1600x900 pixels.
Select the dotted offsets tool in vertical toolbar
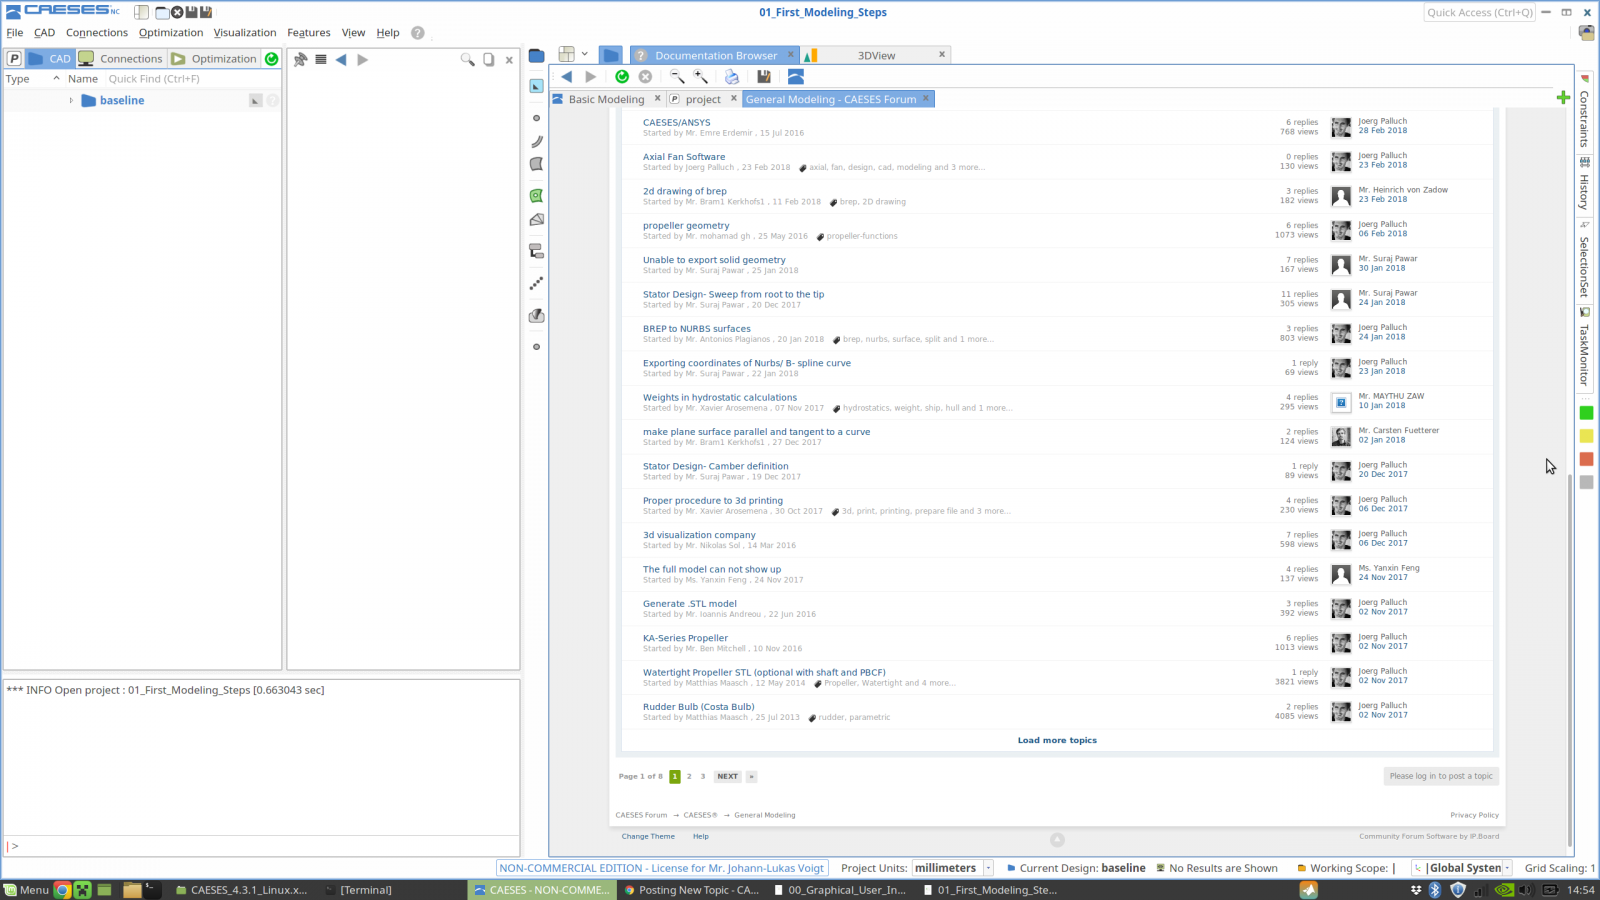[537, 283]
